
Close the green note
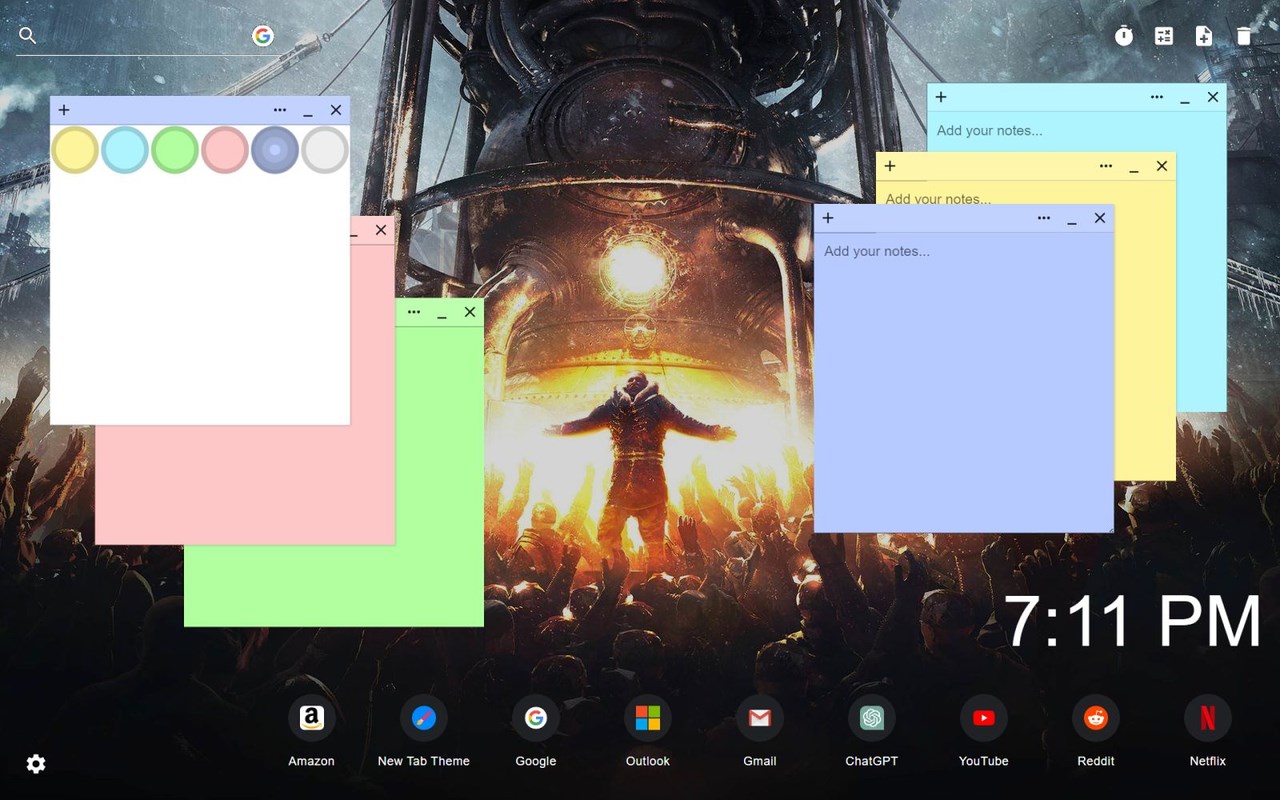470,312
